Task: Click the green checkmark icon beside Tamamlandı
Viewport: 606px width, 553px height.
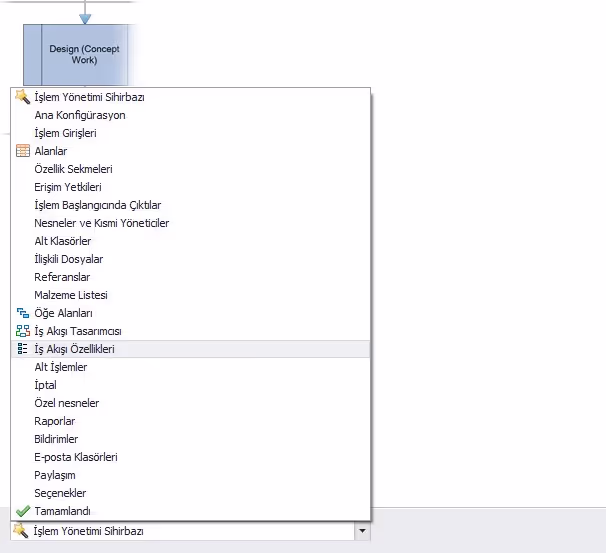Action: (23, 511)
